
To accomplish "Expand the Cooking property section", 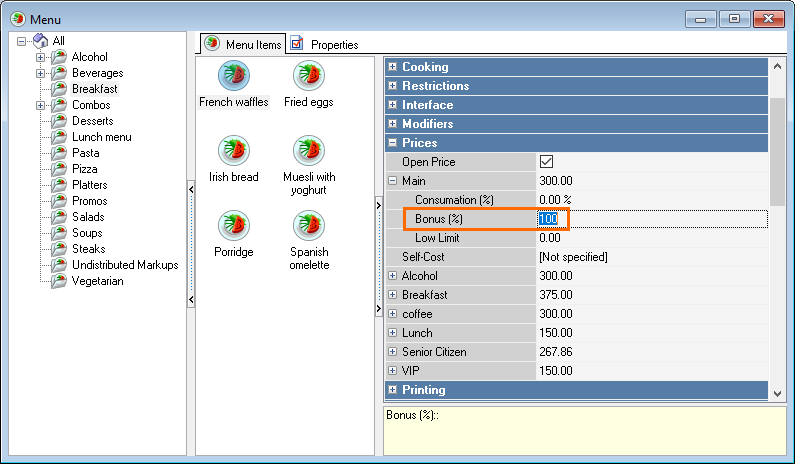I will (393, 67).
